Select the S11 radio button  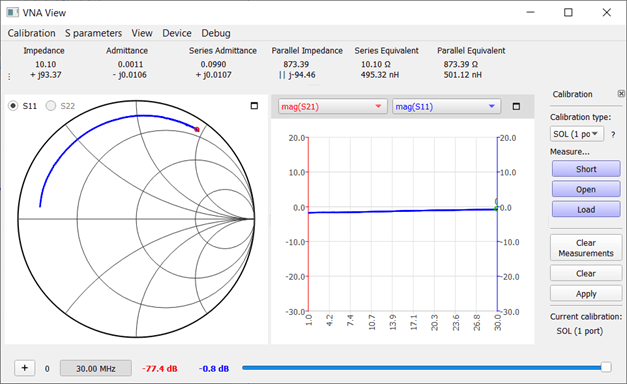point(13,106)
